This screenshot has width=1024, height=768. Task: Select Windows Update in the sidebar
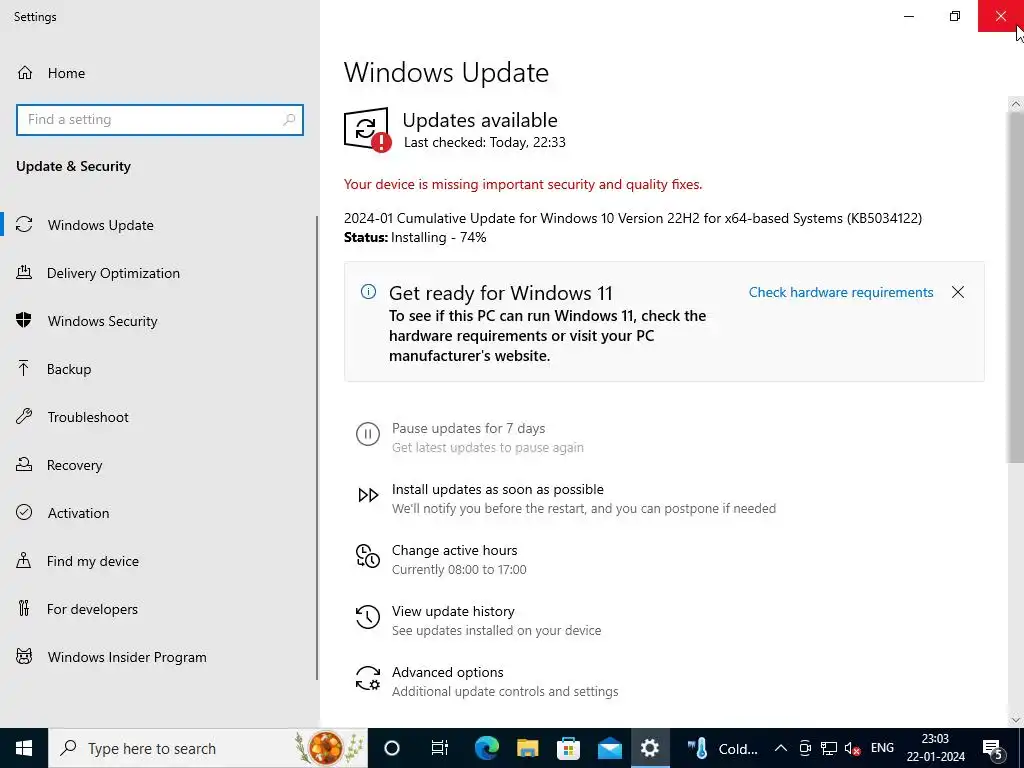tap(100, 225)
